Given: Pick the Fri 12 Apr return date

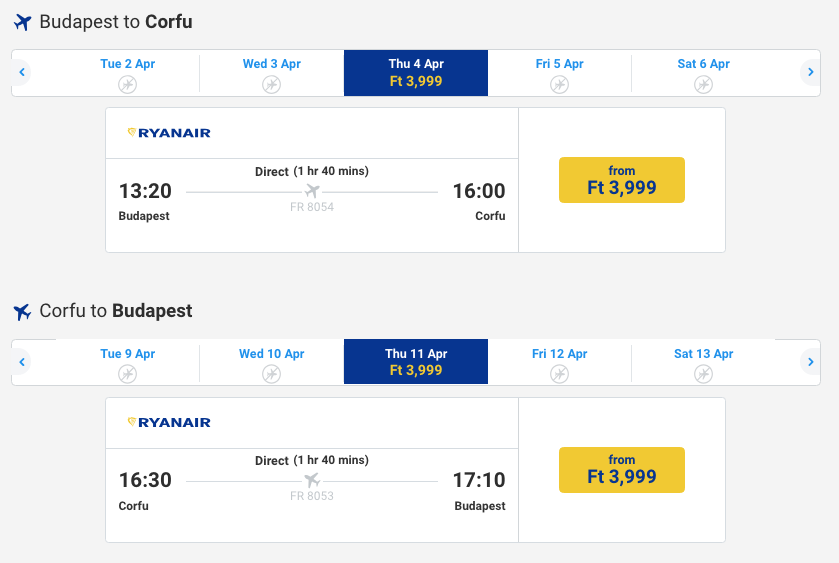Looking at the screenshot, I should point(560,362).
